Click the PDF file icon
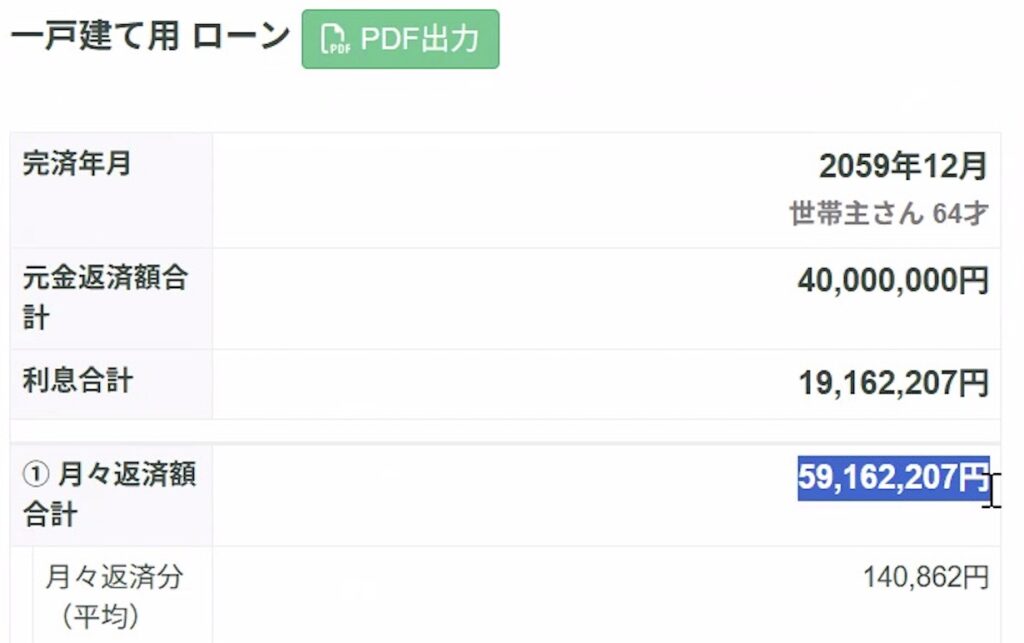This screenshot has height=643, width=1024. coord(334,40)
